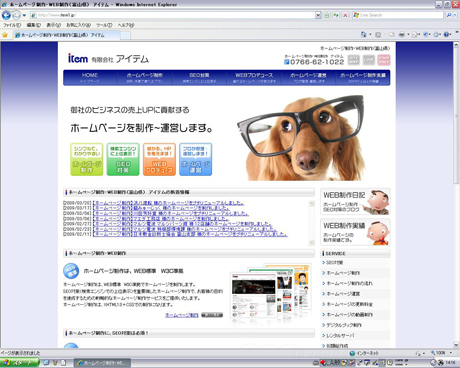This screenshot has height=368, width=460.
Task: Open the Tools gear toolbar icon
Action: pos(437,35)
